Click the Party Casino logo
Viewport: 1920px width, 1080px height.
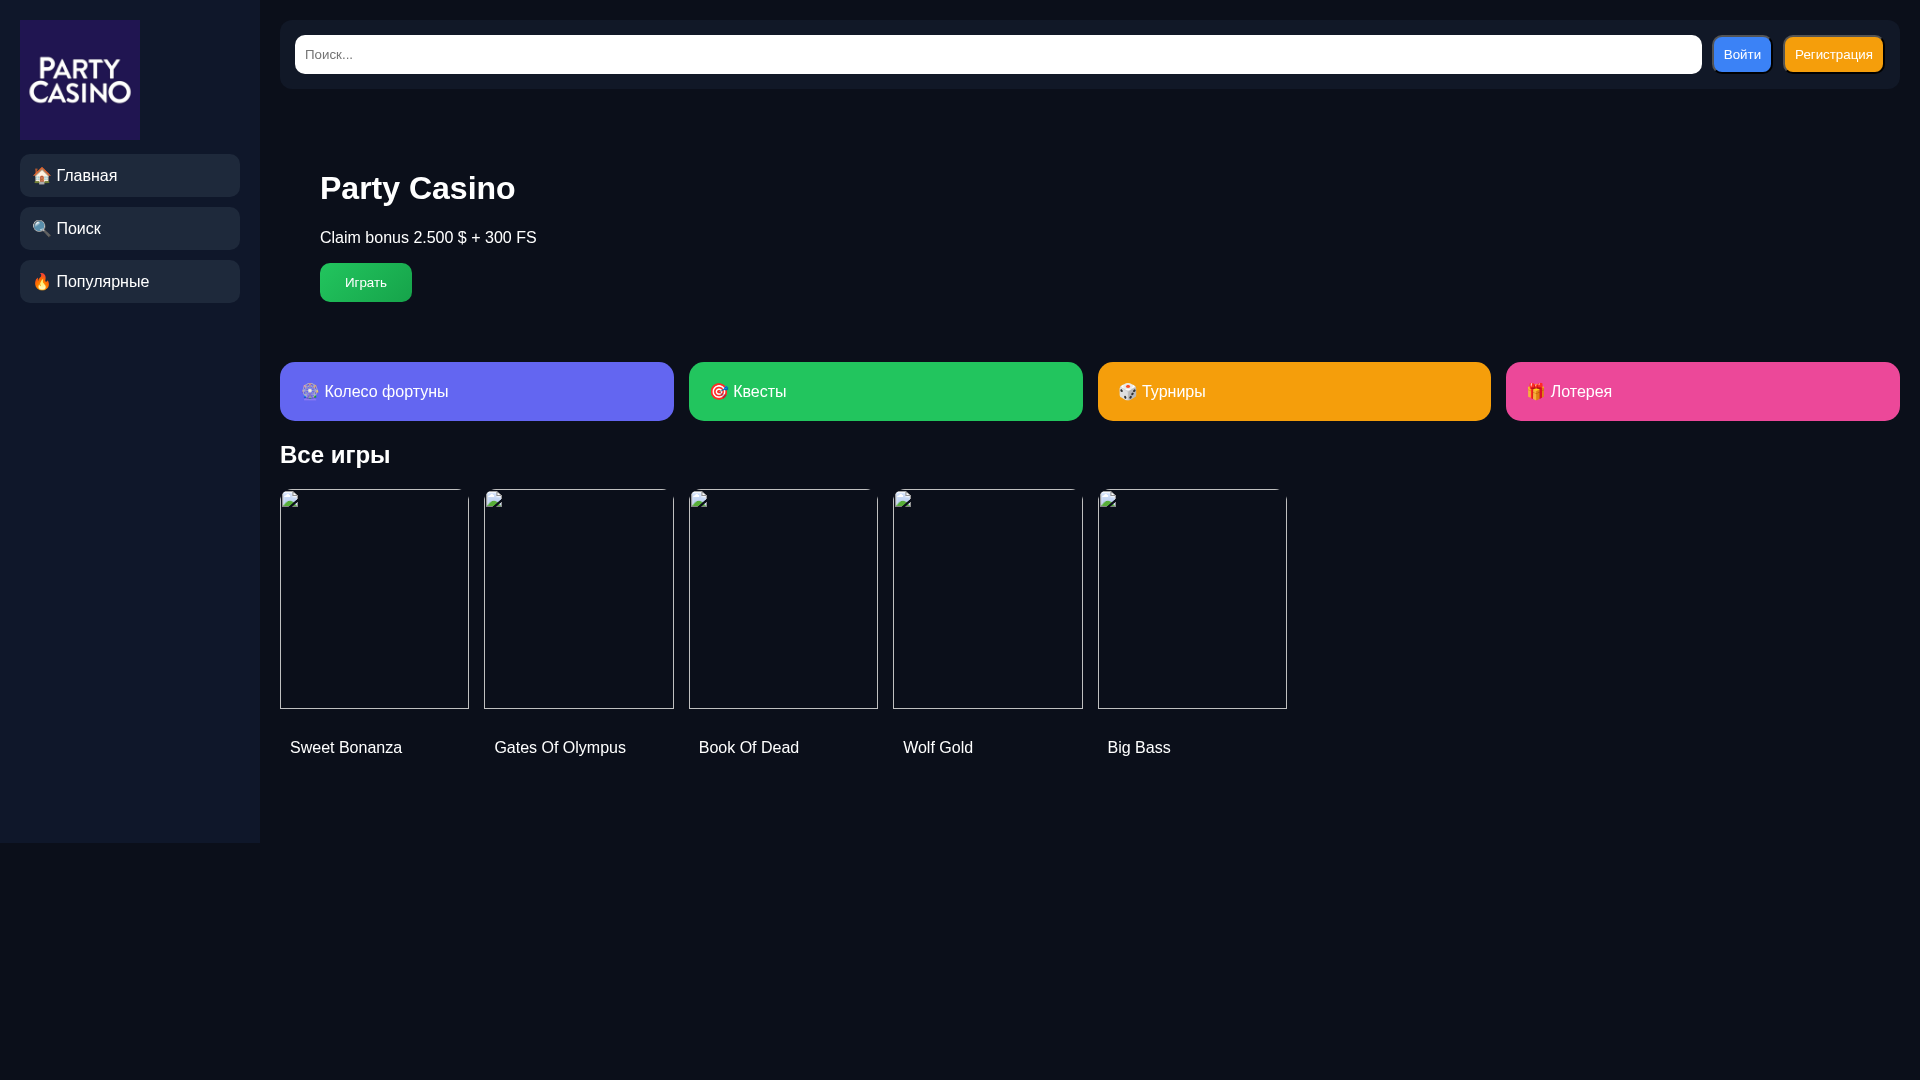click(x=80, y=80)
